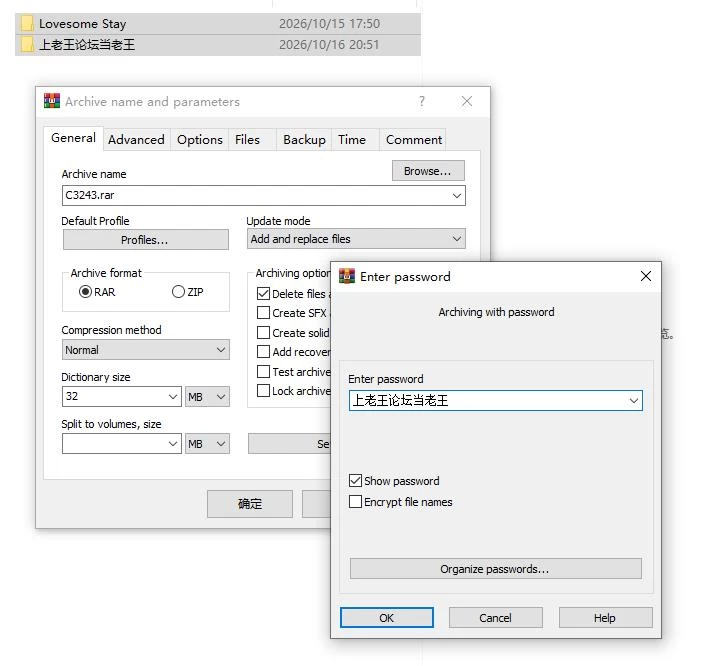Click the date 2026/10/15 17:50
Image resolution: width=726 pixels, height=666 pixels.
tap(329, 24)
